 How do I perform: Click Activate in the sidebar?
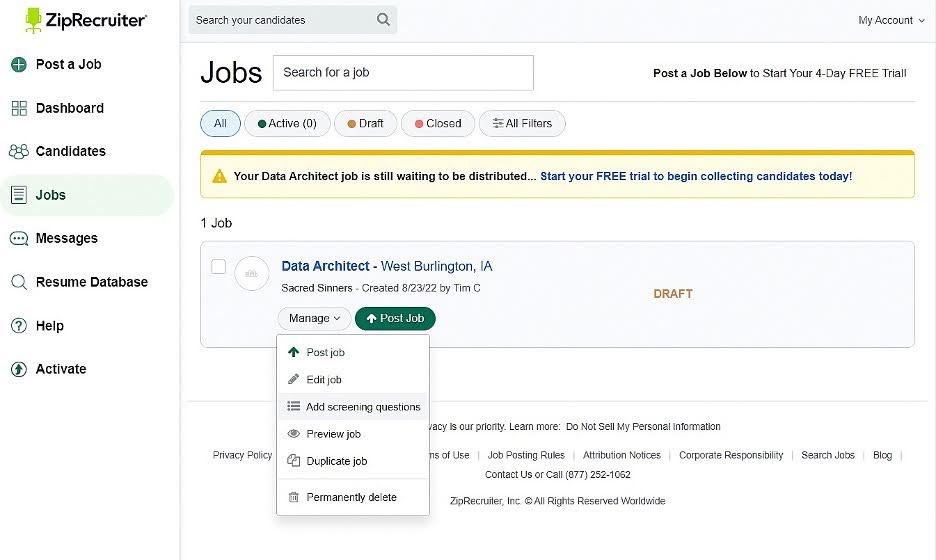point(60,369)
